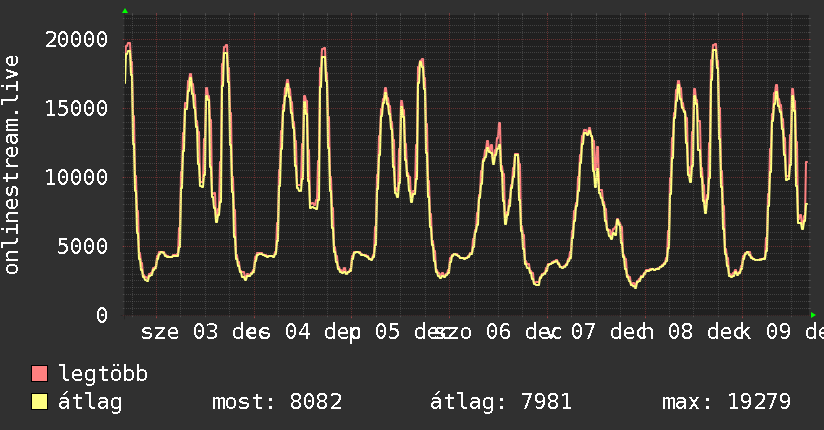Click the 07 date label on x-axis

point(583,332)
